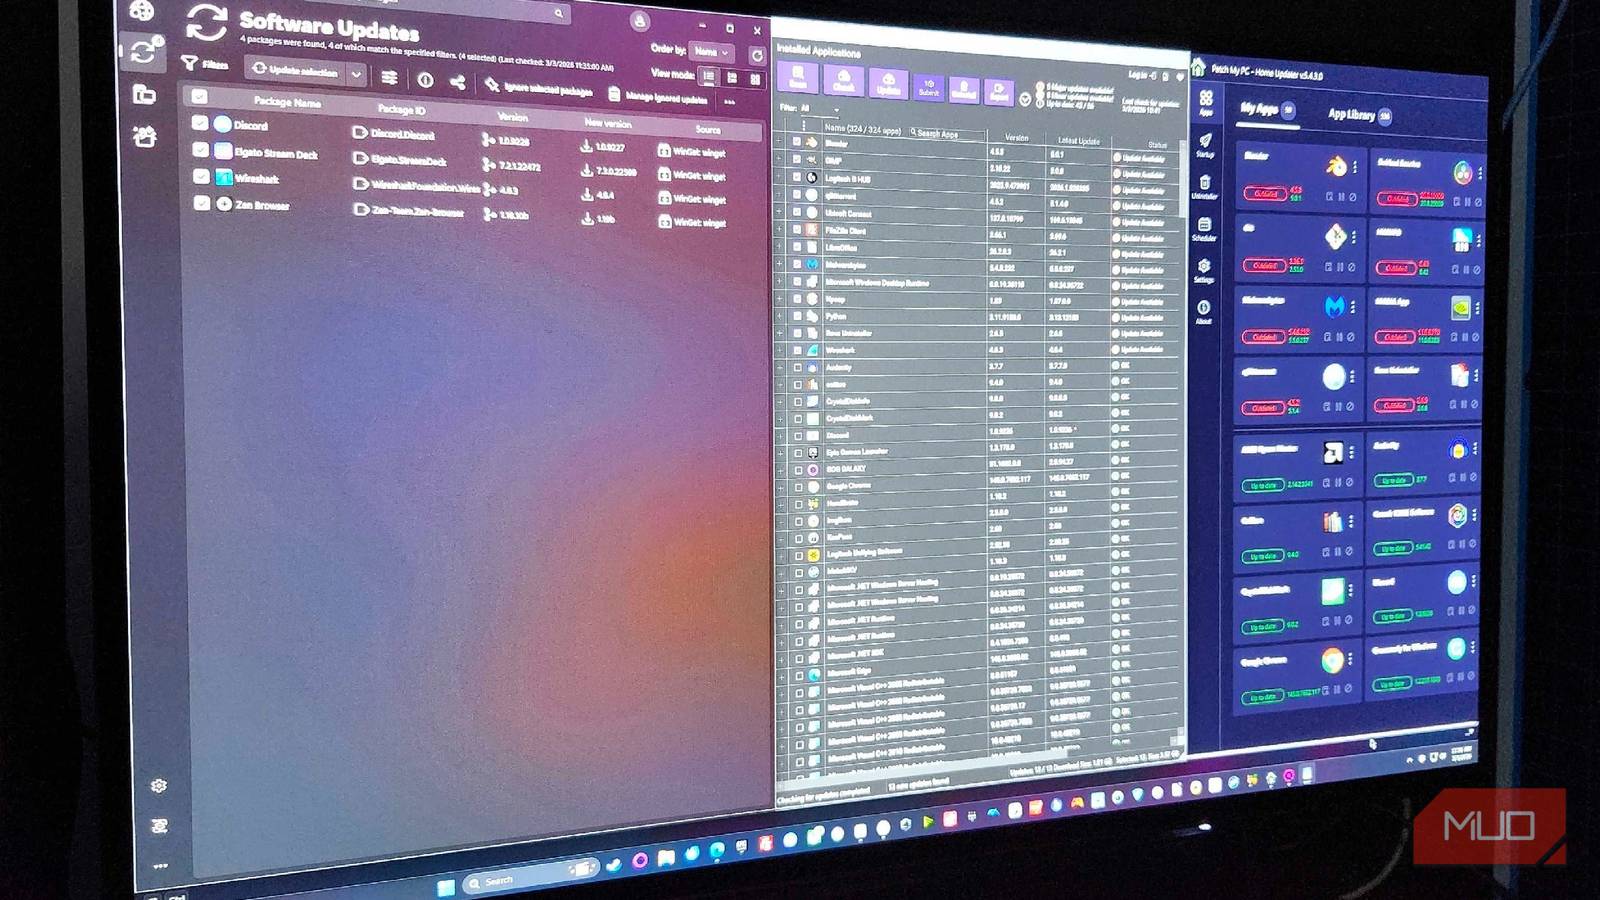Open Scheduler section in Patch My PC
Viewport: 1600px width, 900px height.
1204,229
